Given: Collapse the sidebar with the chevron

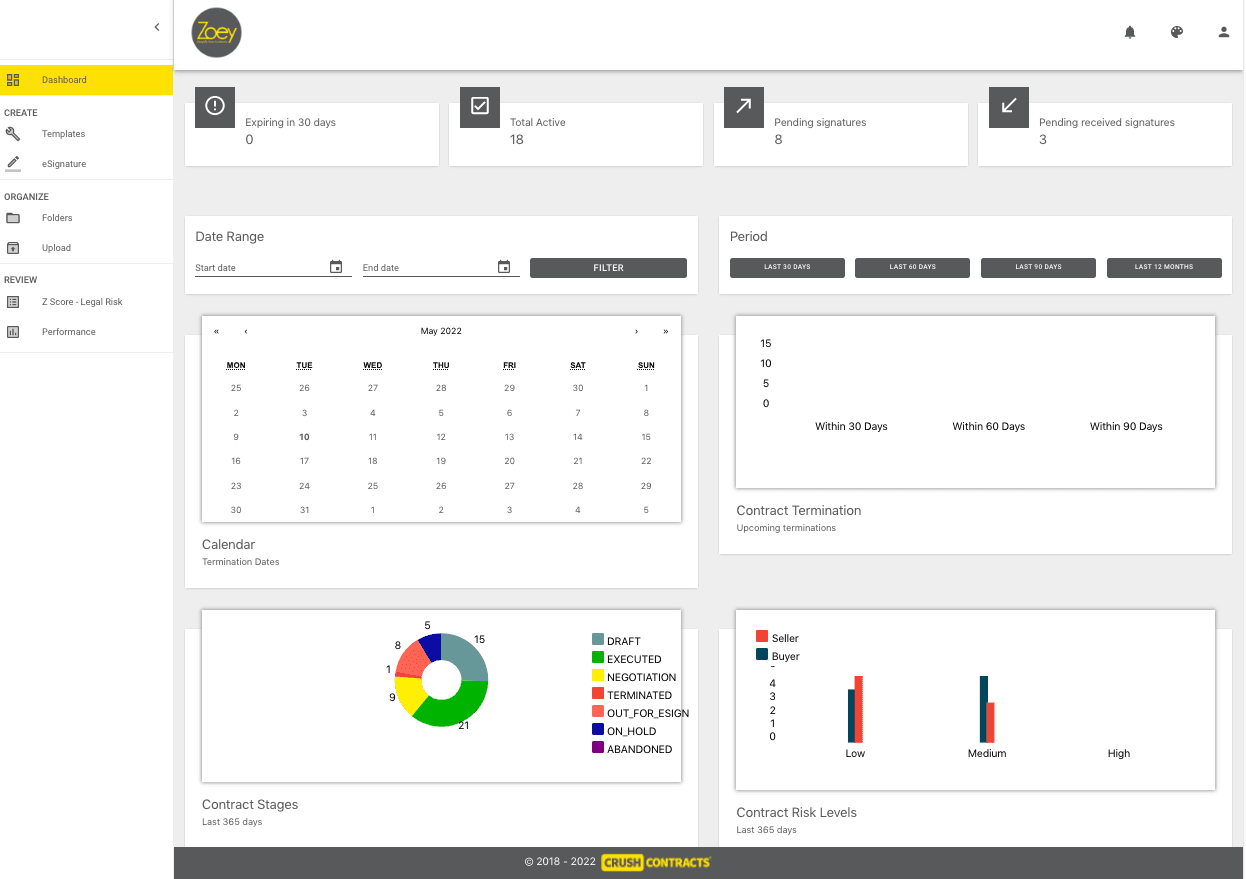Looking at the screenshot, I should coord(157,27).
